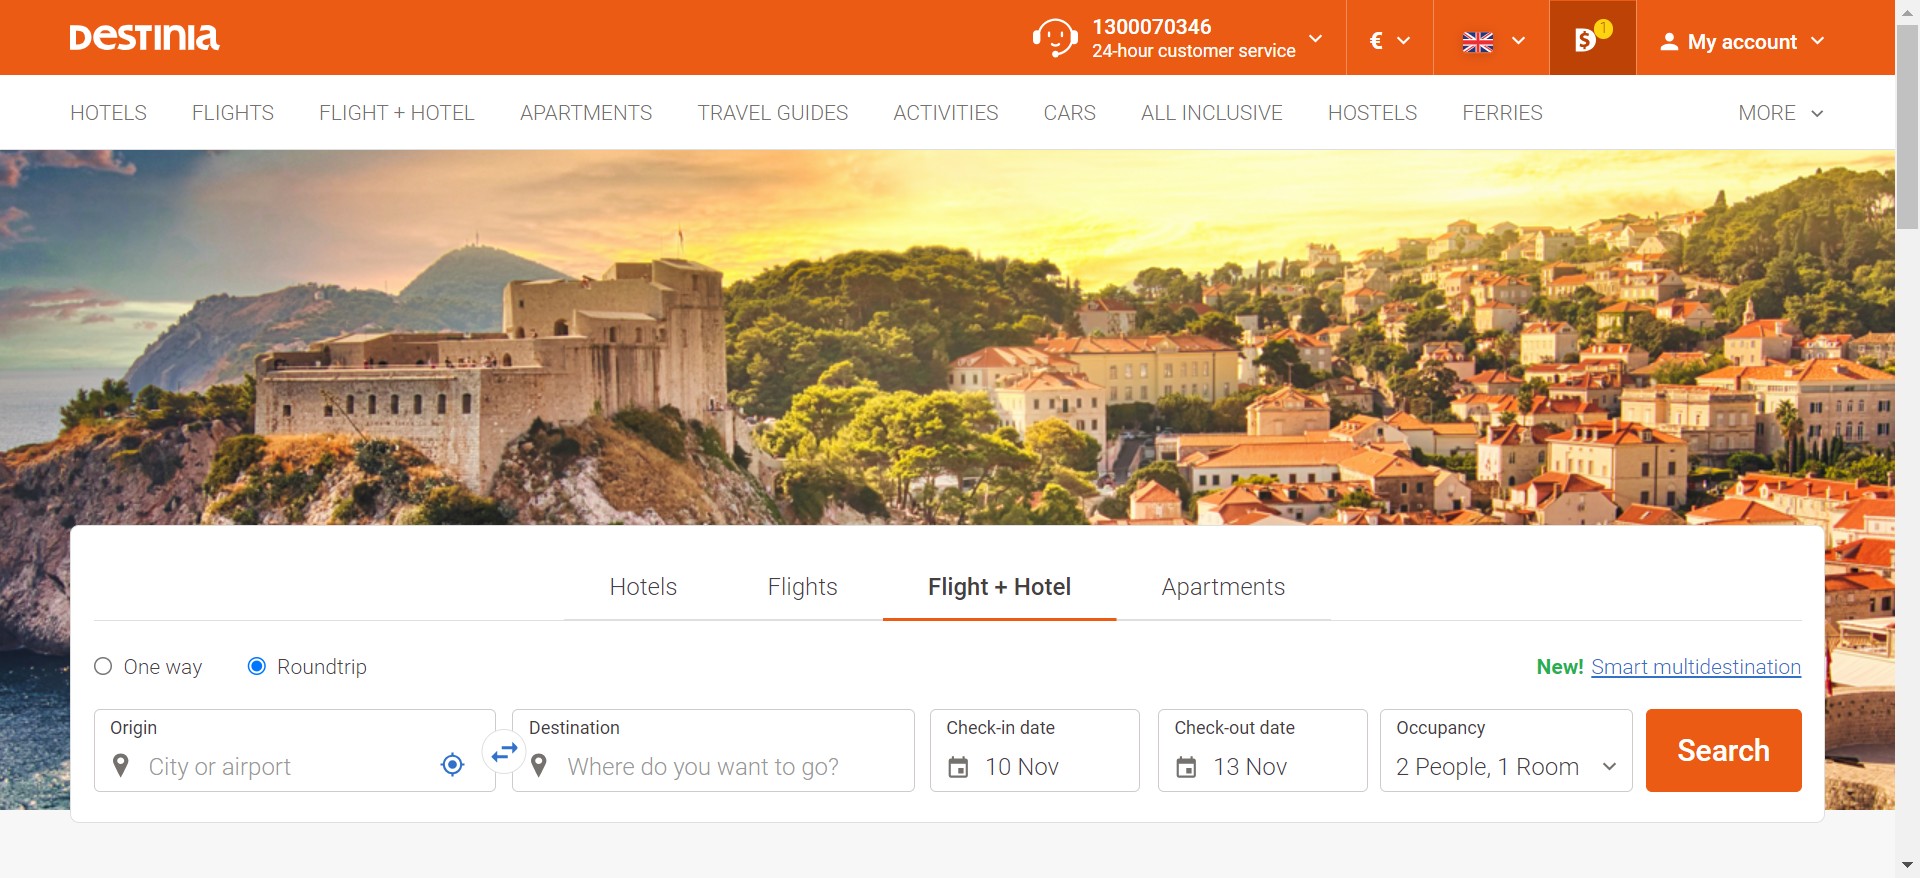
Task: Expand the Occupancy dropdown
Action: (1505, 766)
